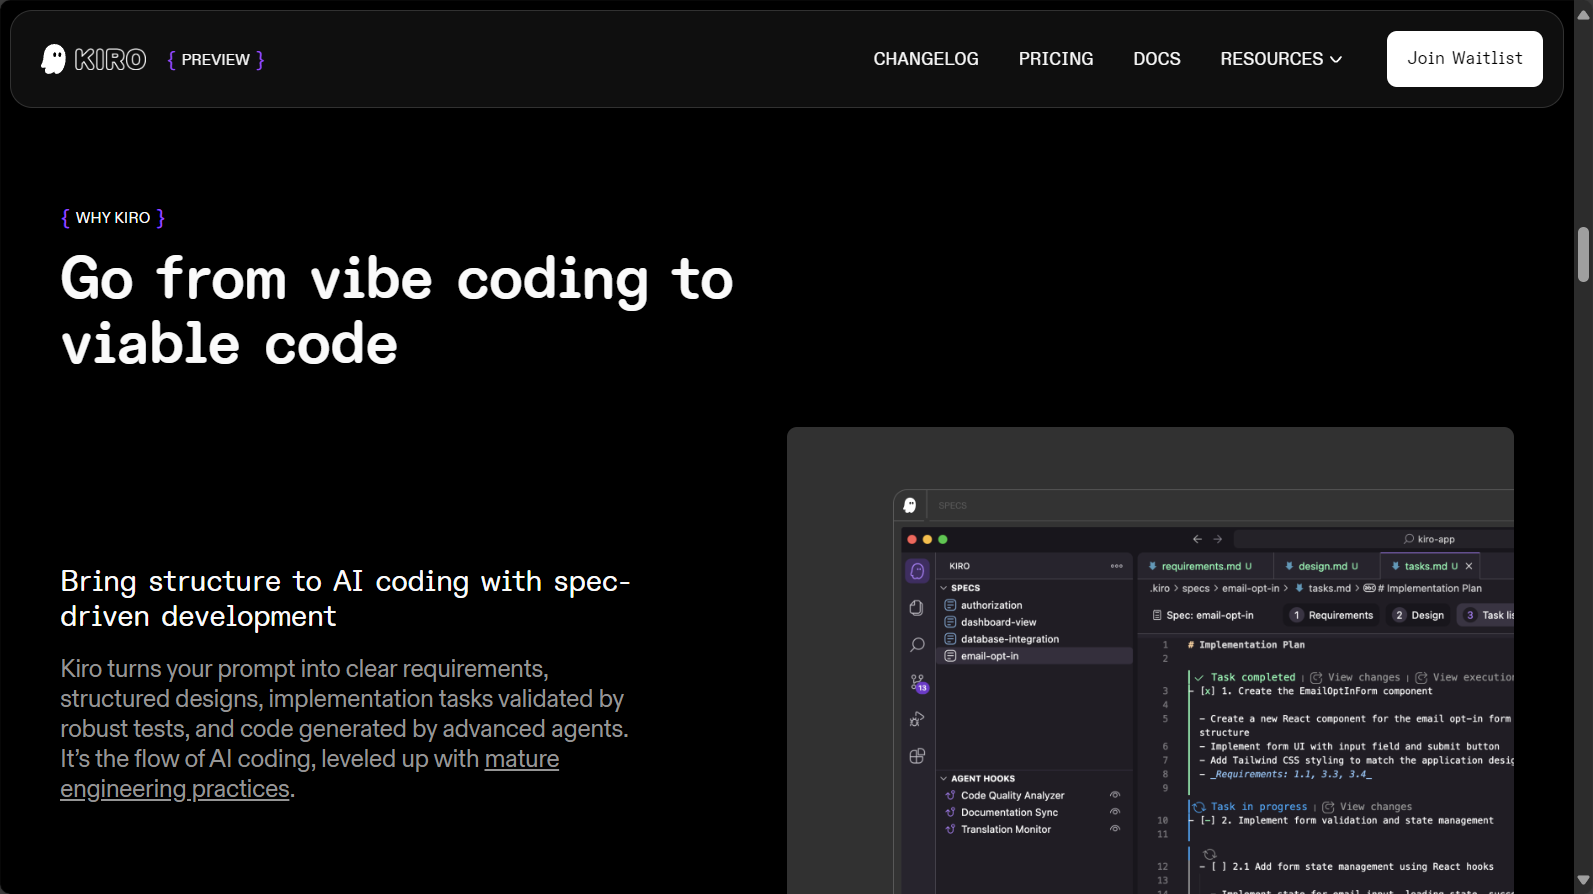Click the authorization spec document icon
Screen dimensions: 1593x894
(951, 605)
